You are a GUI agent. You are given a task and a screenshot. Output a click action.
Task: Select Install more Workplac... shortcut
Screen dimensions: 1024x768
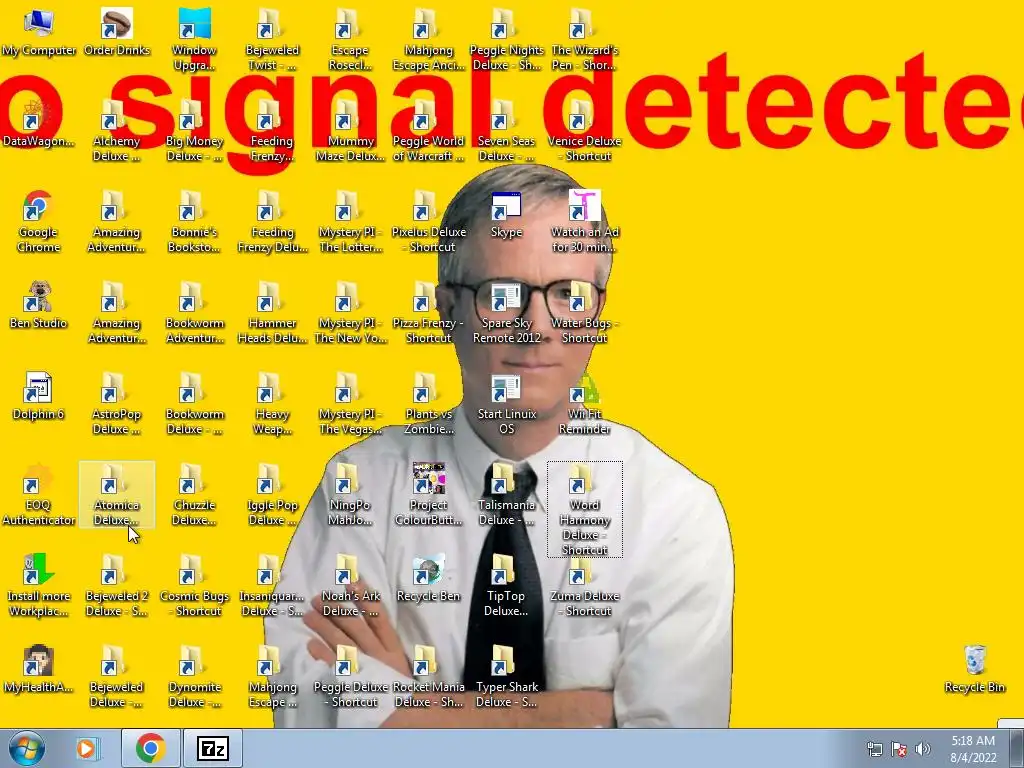(39, 585)
